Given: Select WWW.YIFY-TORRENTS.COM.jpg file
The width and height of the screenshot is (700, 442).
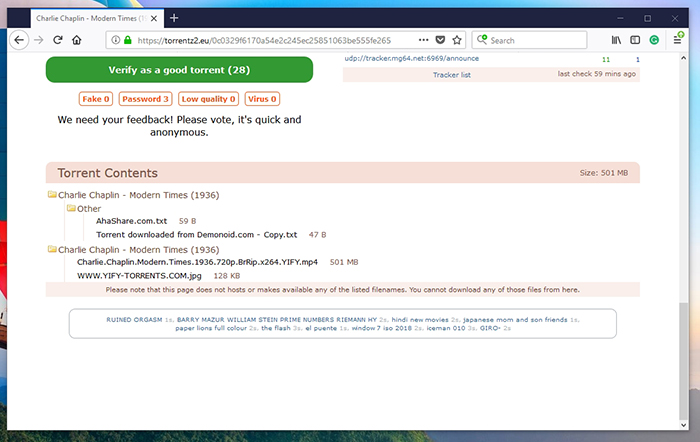Looking at the screenshot, I should pyautogui.click(x=139, y=276).
